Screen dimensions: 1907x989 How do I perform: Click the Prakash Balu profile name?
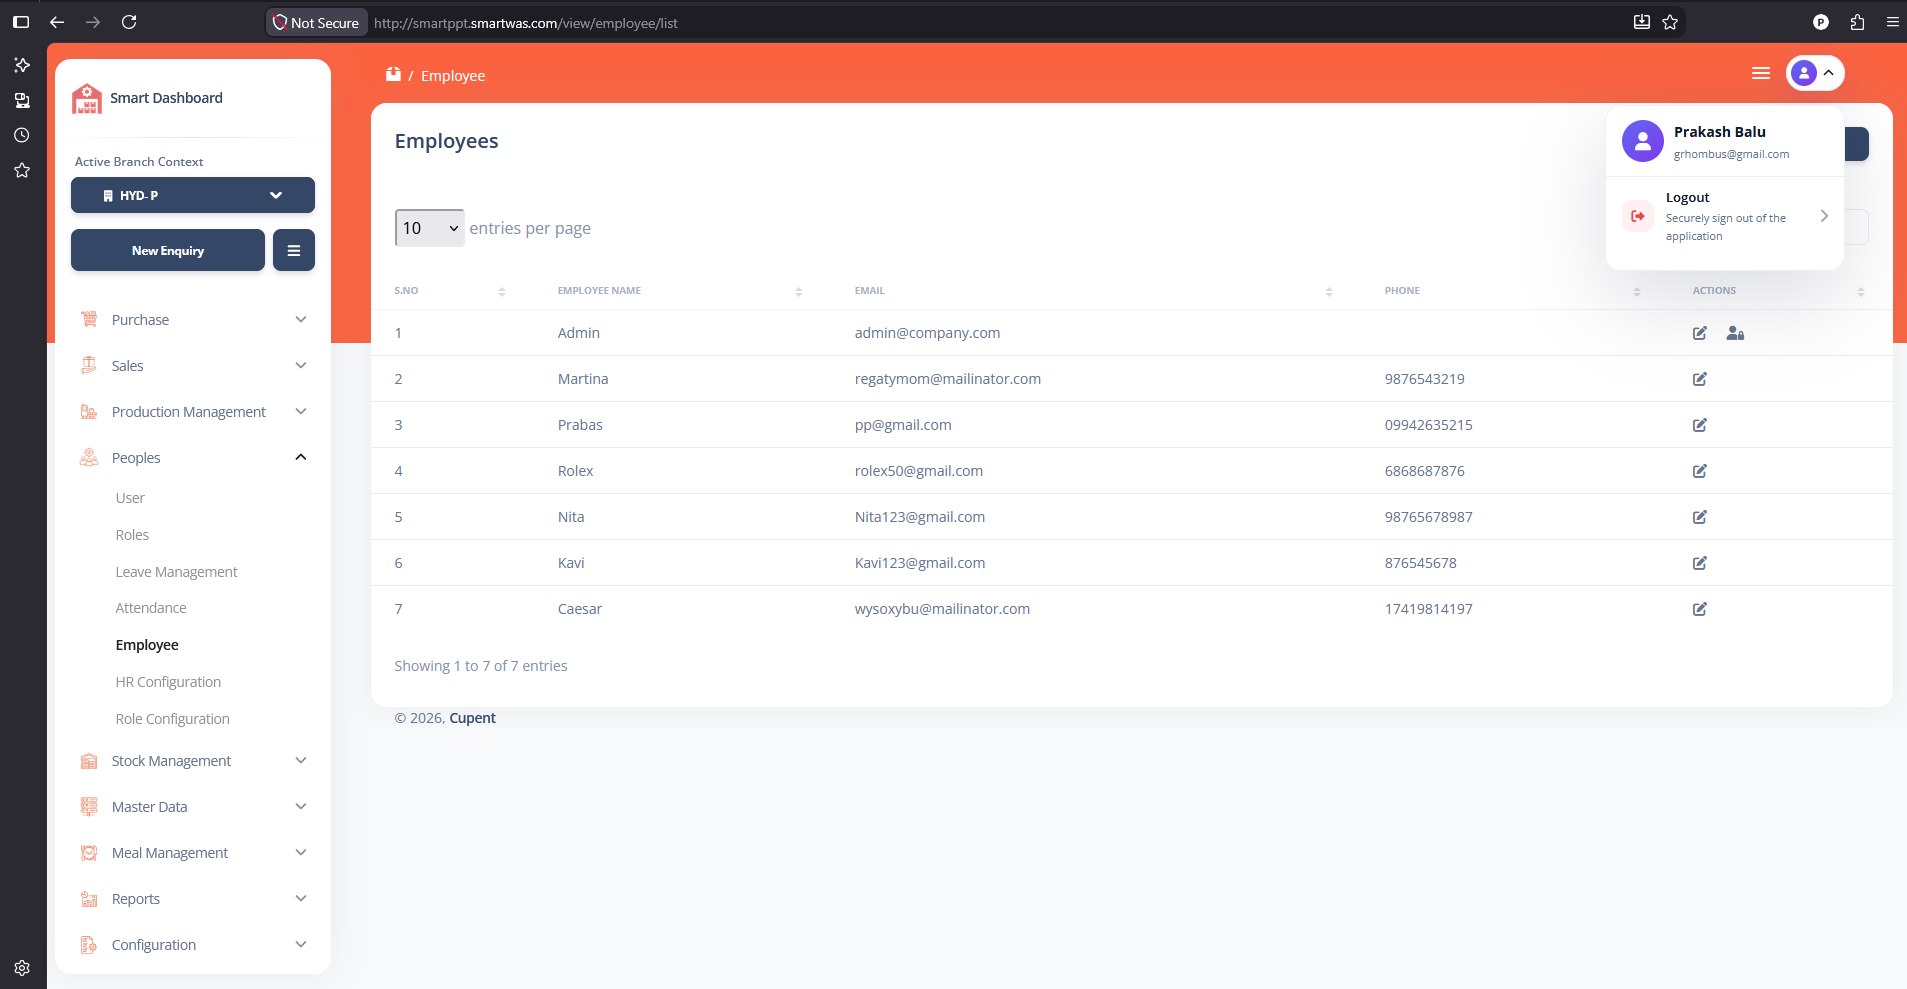[x=1719, y=132]
